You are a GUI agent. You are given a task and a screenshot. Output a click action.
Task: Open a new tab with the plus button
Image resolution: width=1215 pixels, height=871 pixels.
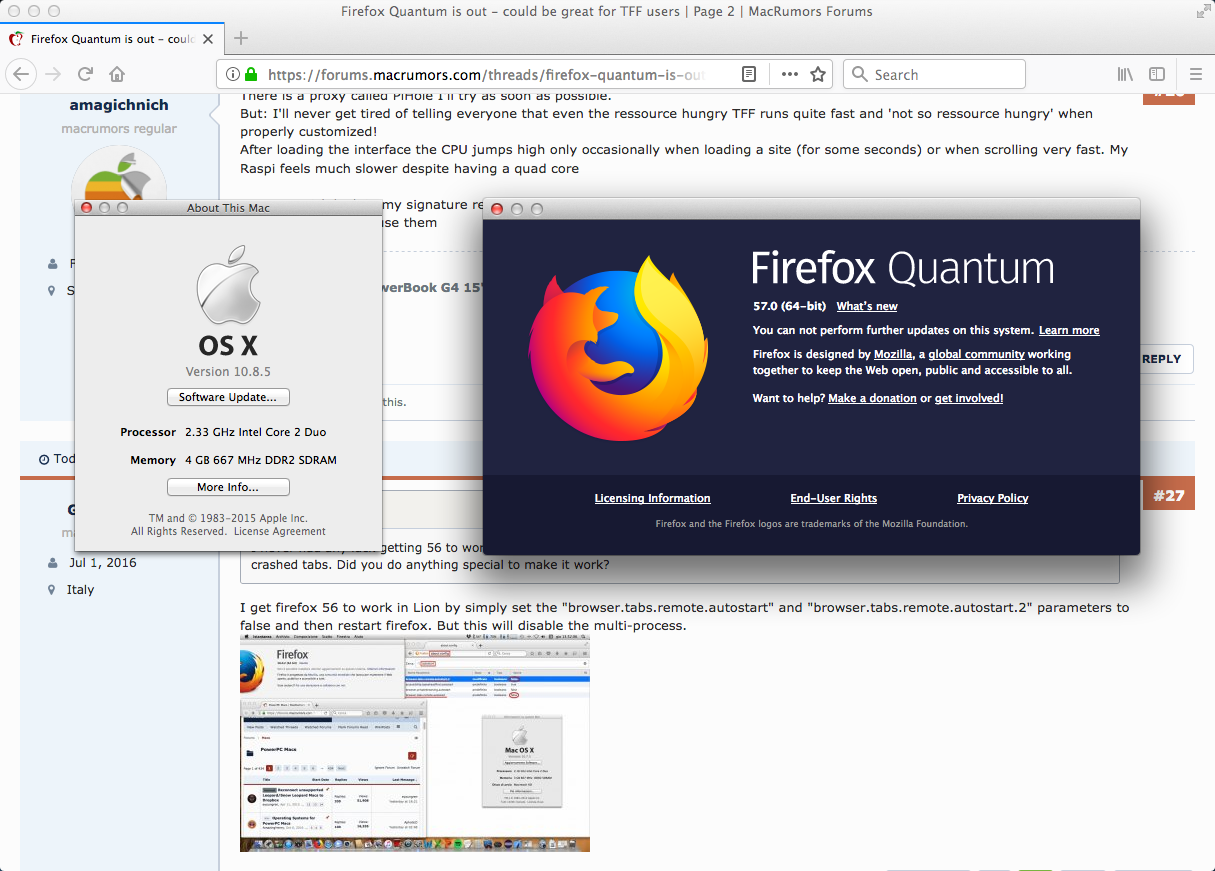240,39
